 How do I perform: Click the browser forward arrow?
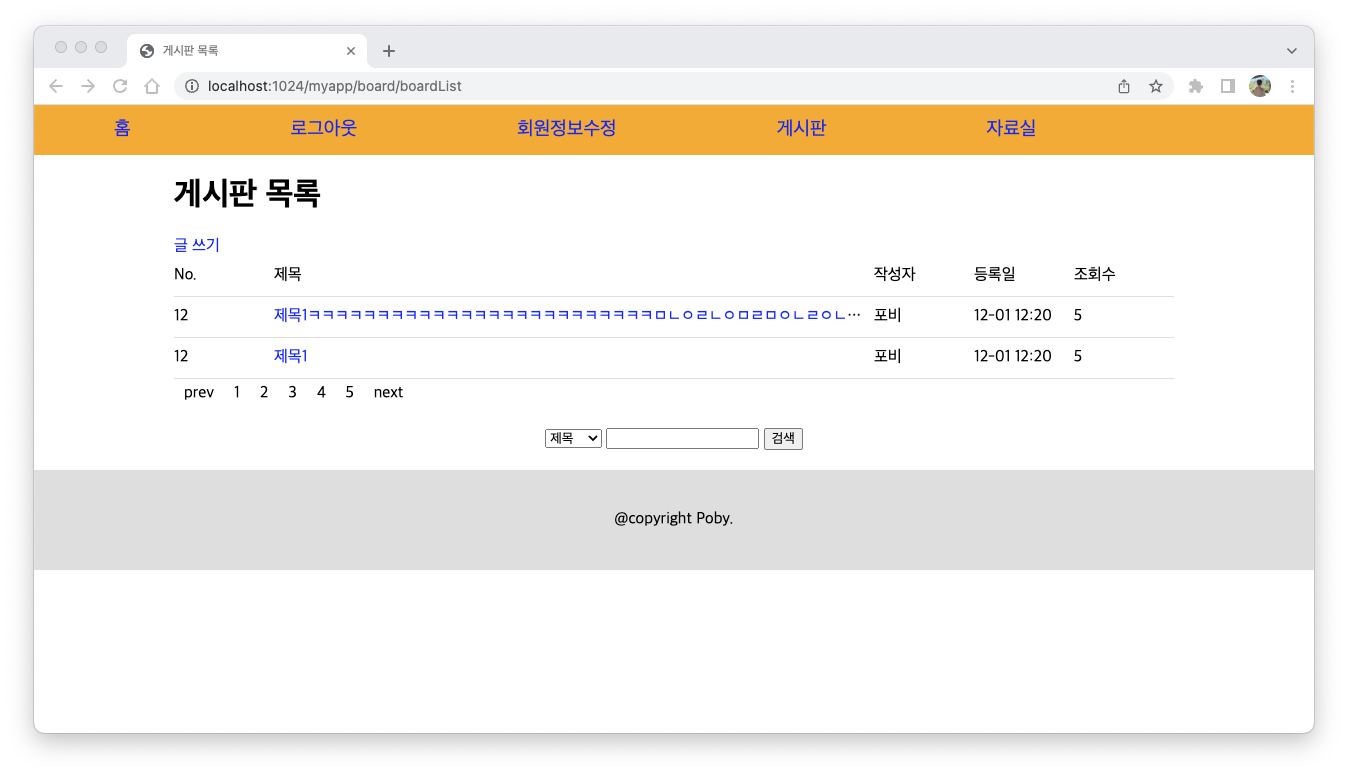[x=88, y=86]
